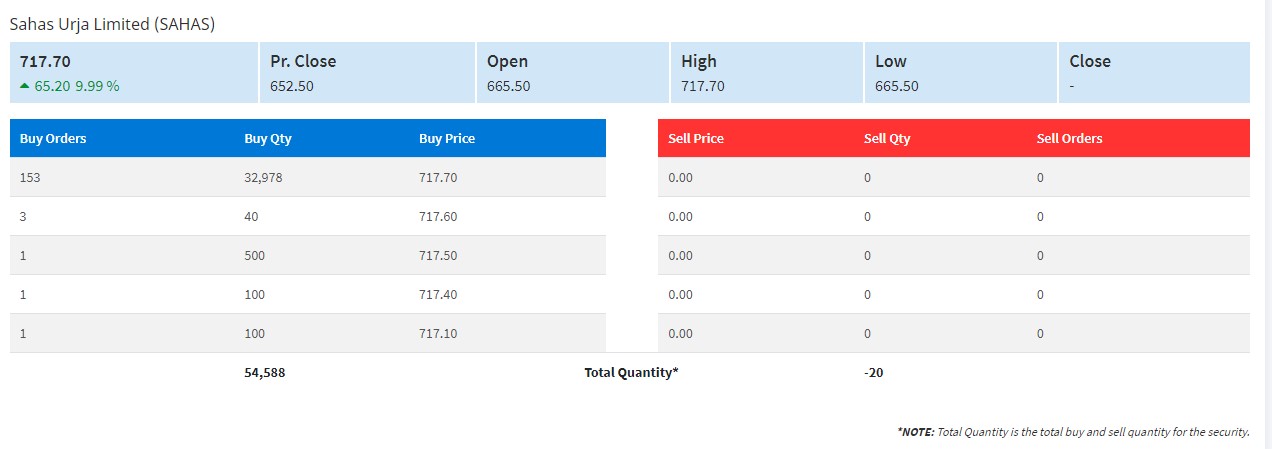
Task: Click buy orders '1' in the 717.40 row
Action: [23, 294]
